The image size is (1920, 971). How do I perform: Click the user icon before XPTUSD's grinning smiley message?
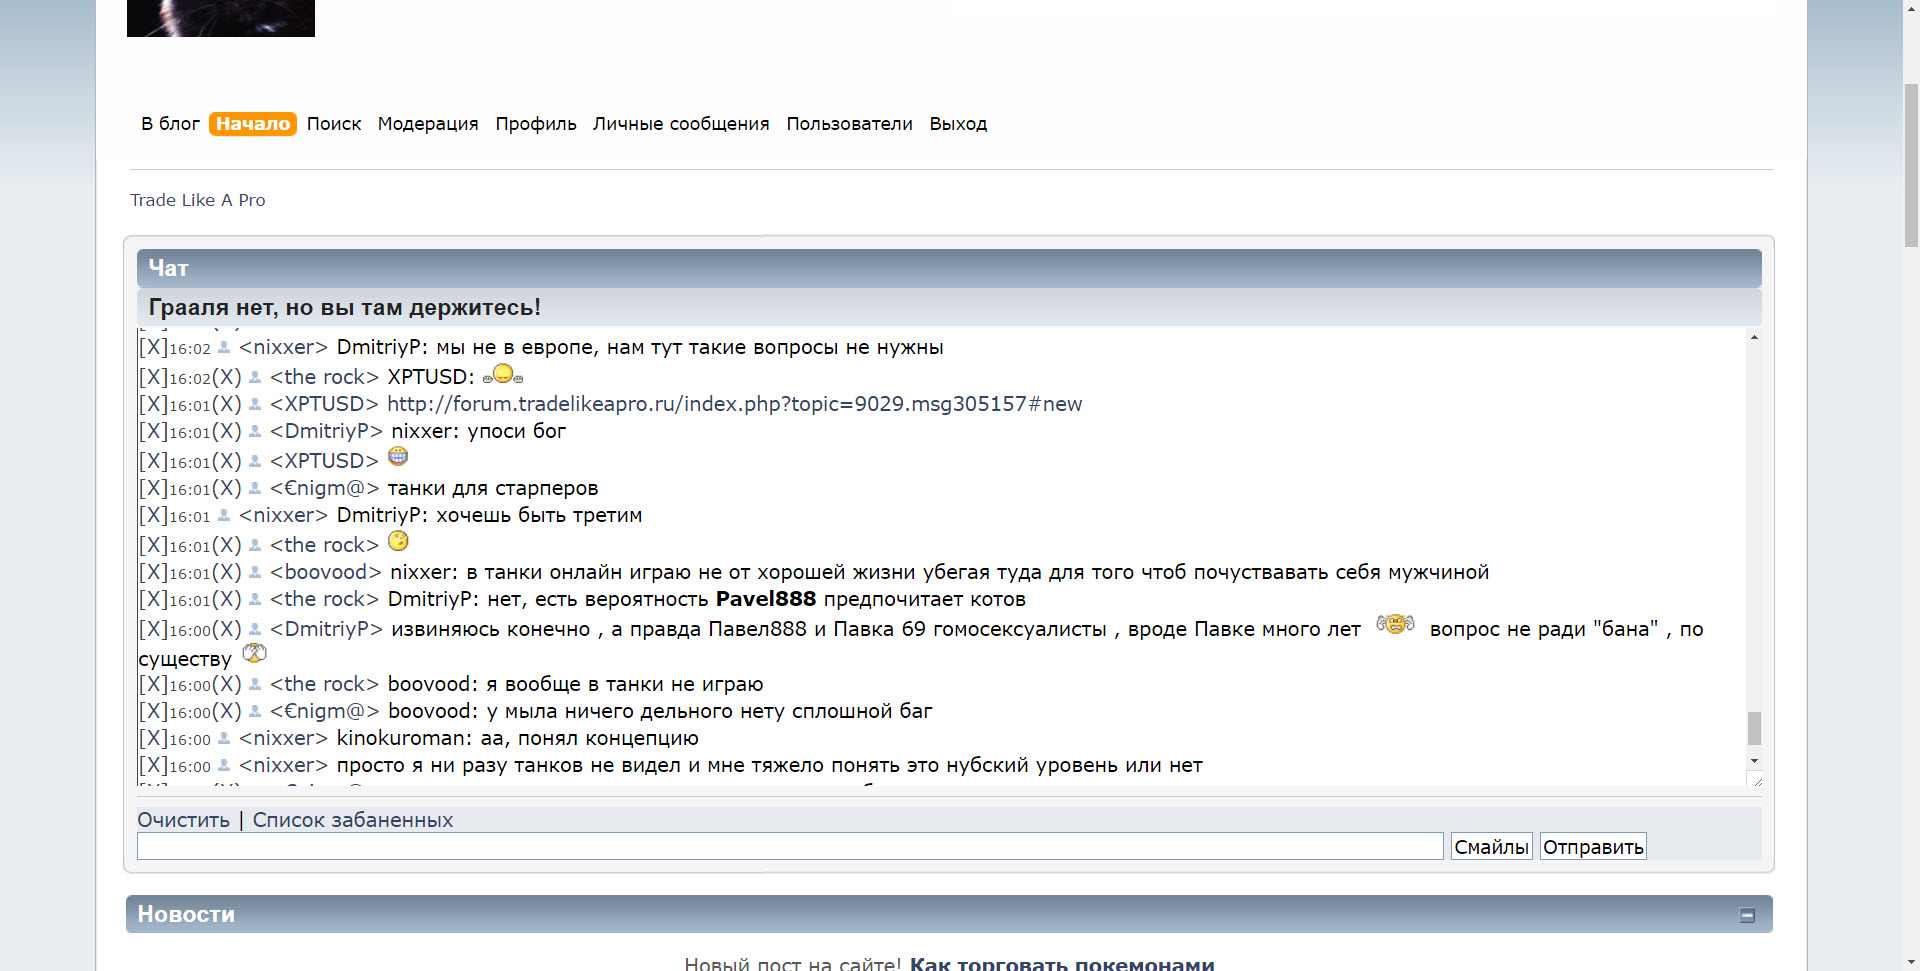click(x=255, y=461)
